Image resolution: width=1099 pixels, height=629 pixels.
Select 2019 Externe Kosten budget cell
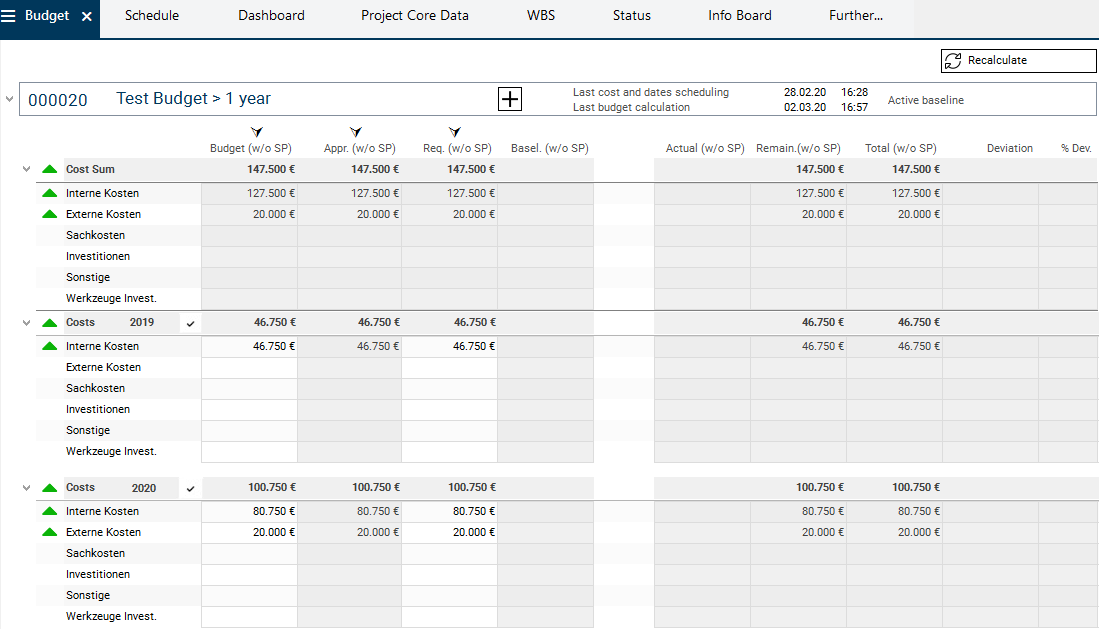tap(250, 368)
